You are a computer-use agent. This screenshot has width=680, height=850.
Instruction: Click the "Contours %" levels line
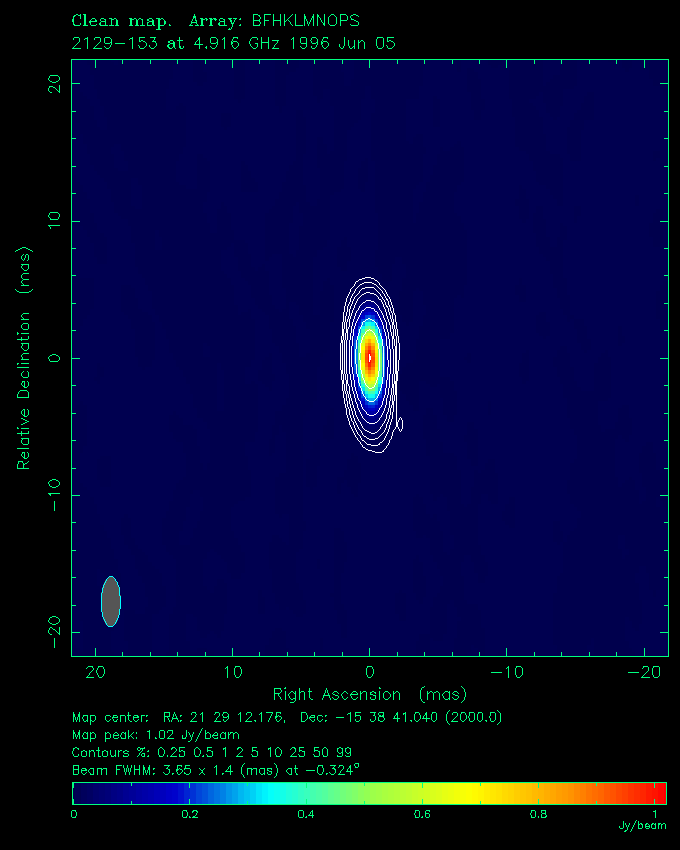click(x=212, y=752)
